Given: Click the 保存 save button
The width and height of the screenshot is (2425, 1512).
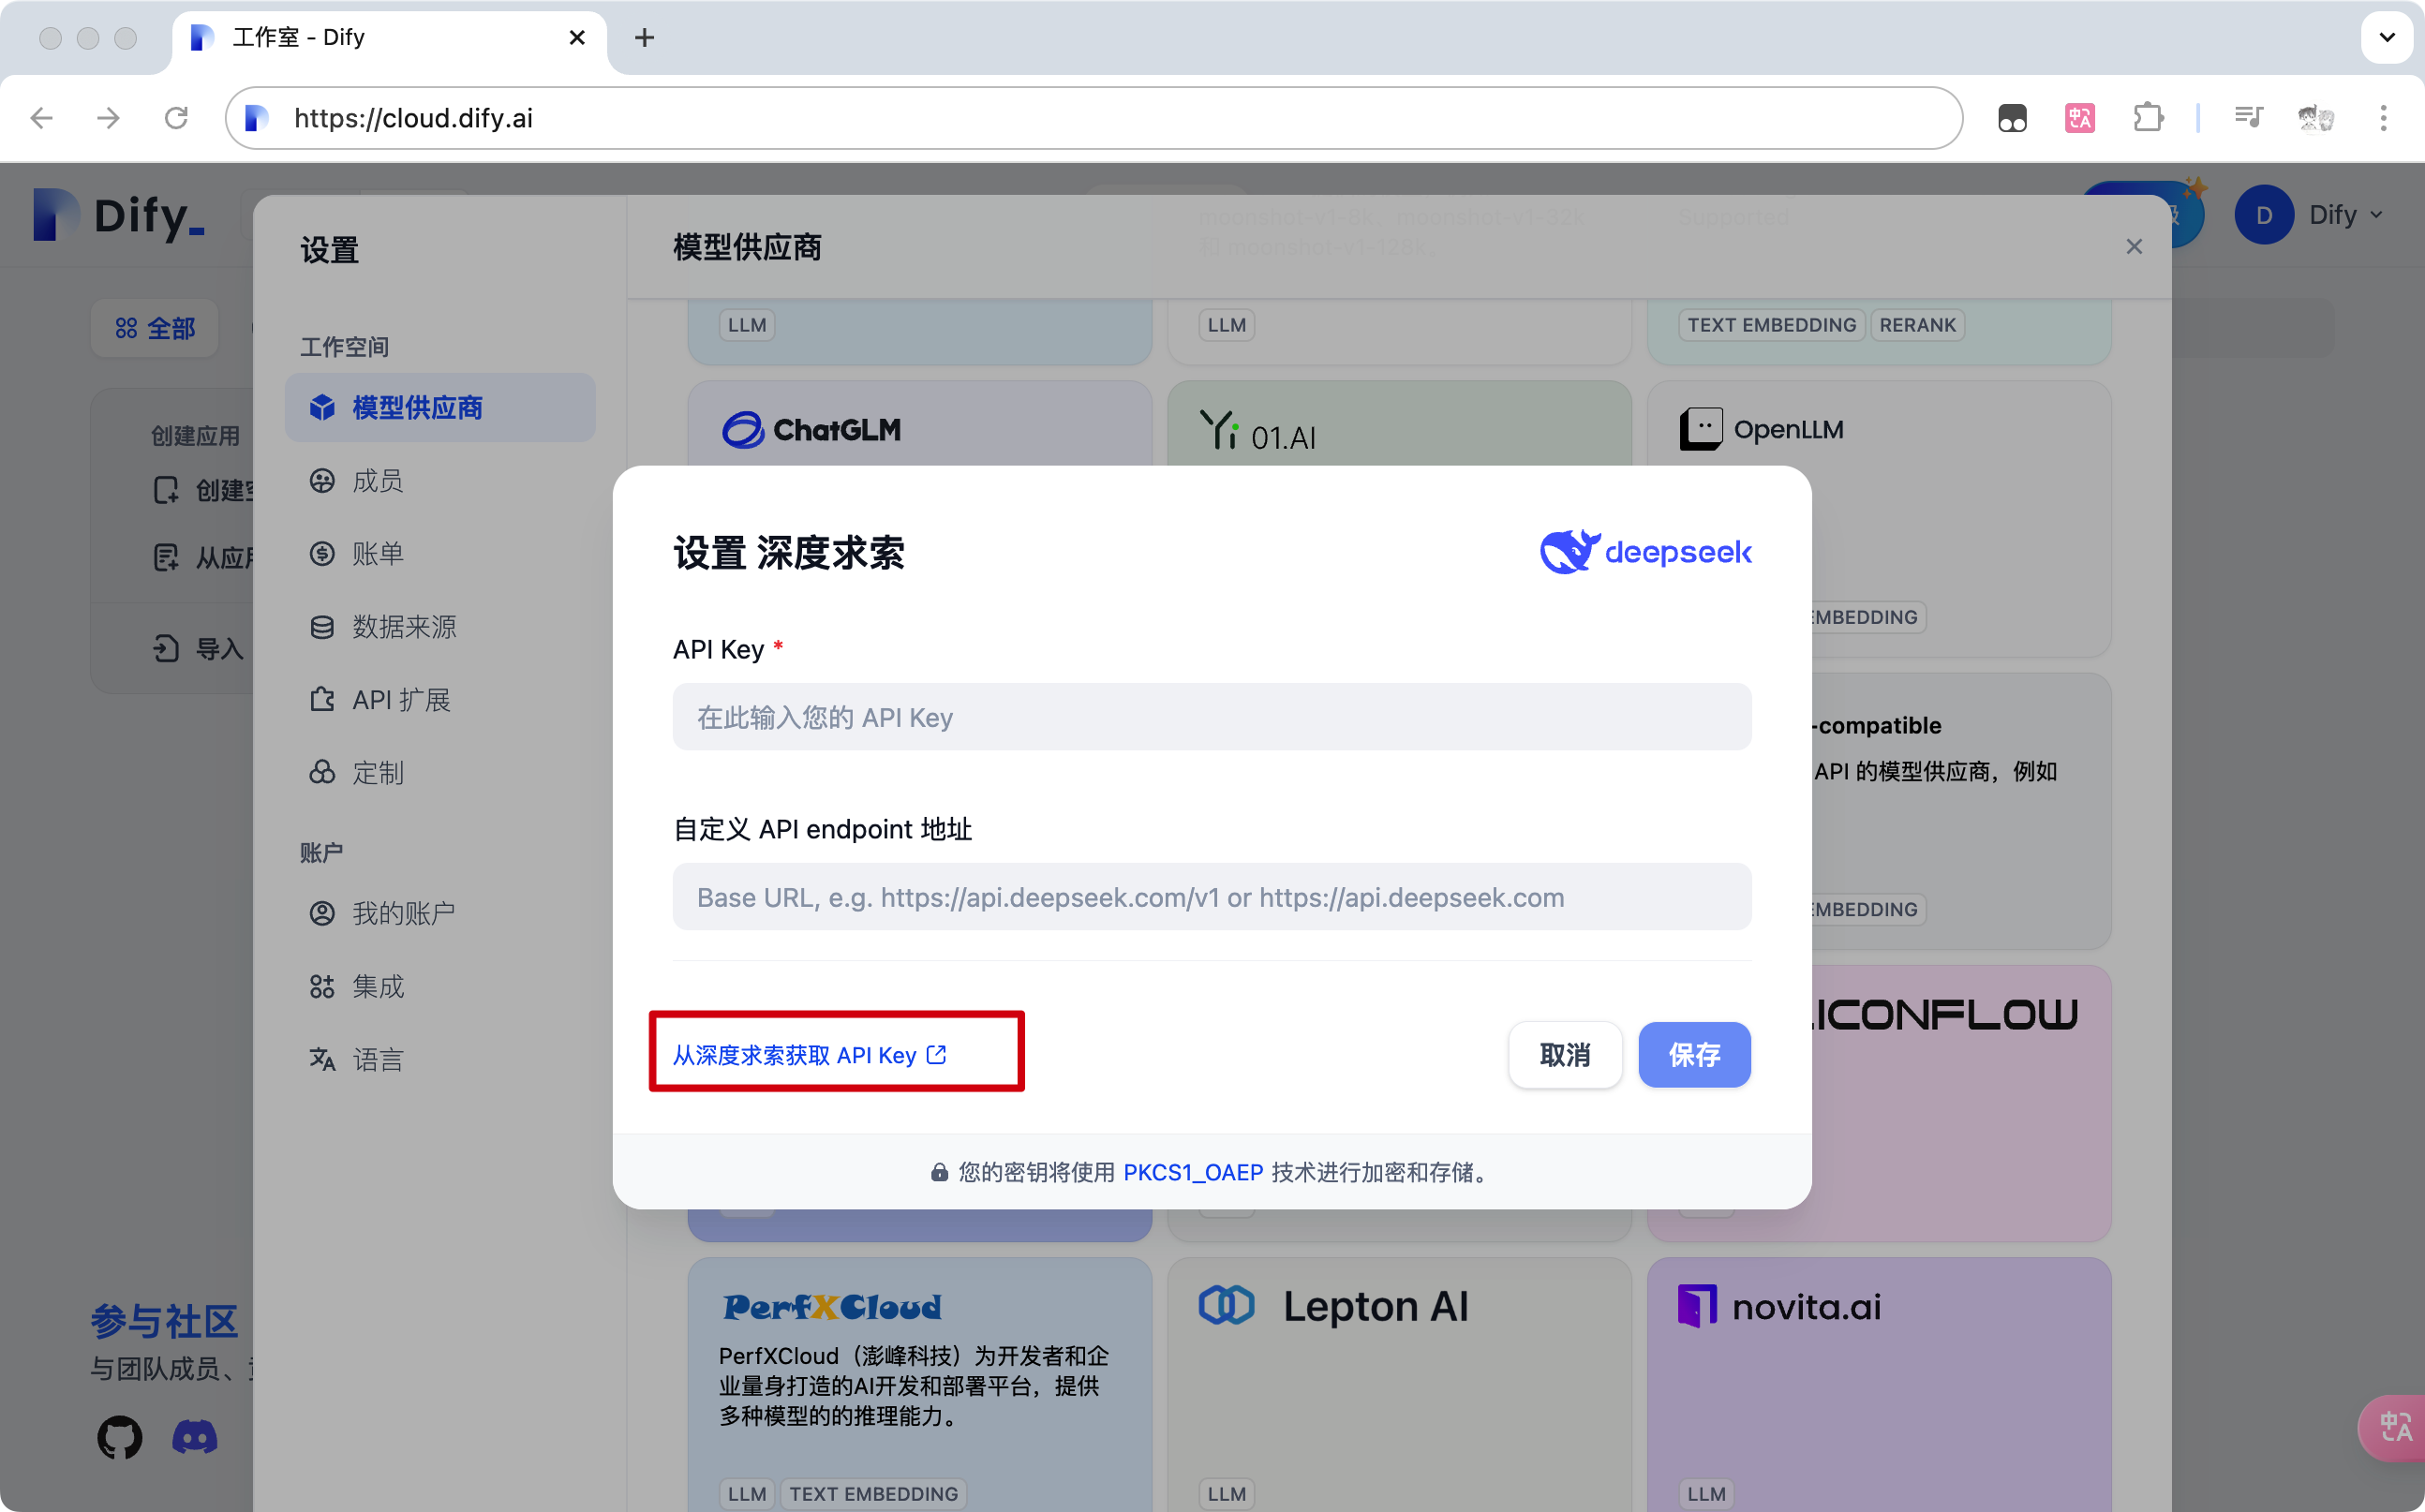Looking at the screenshot, I should pyautogui.click(x=1693, y=1055).
